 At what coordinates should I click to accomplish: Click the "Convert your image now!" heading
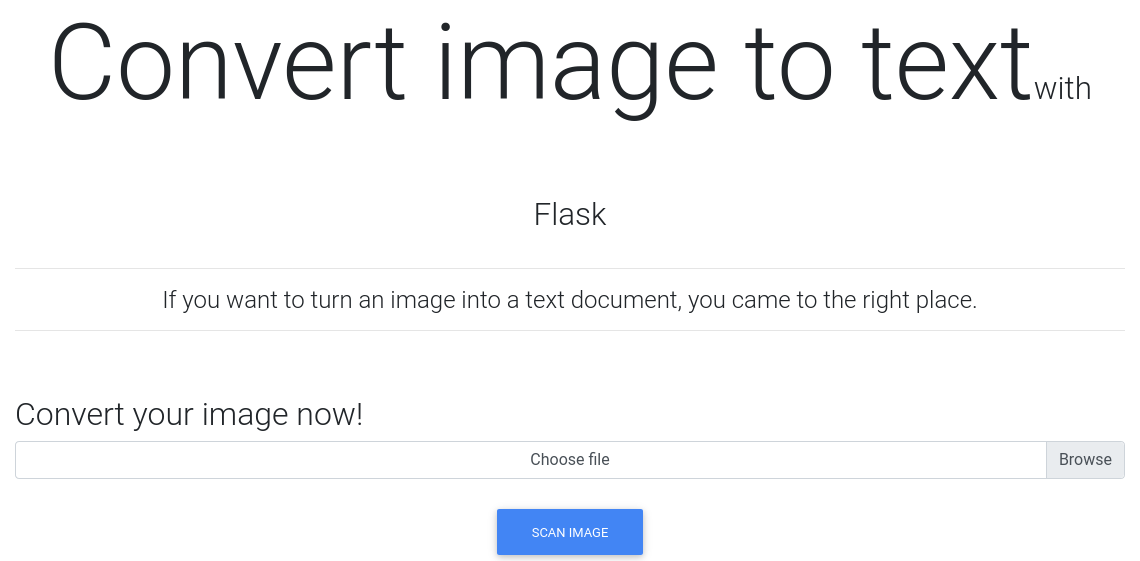[189, 414]
